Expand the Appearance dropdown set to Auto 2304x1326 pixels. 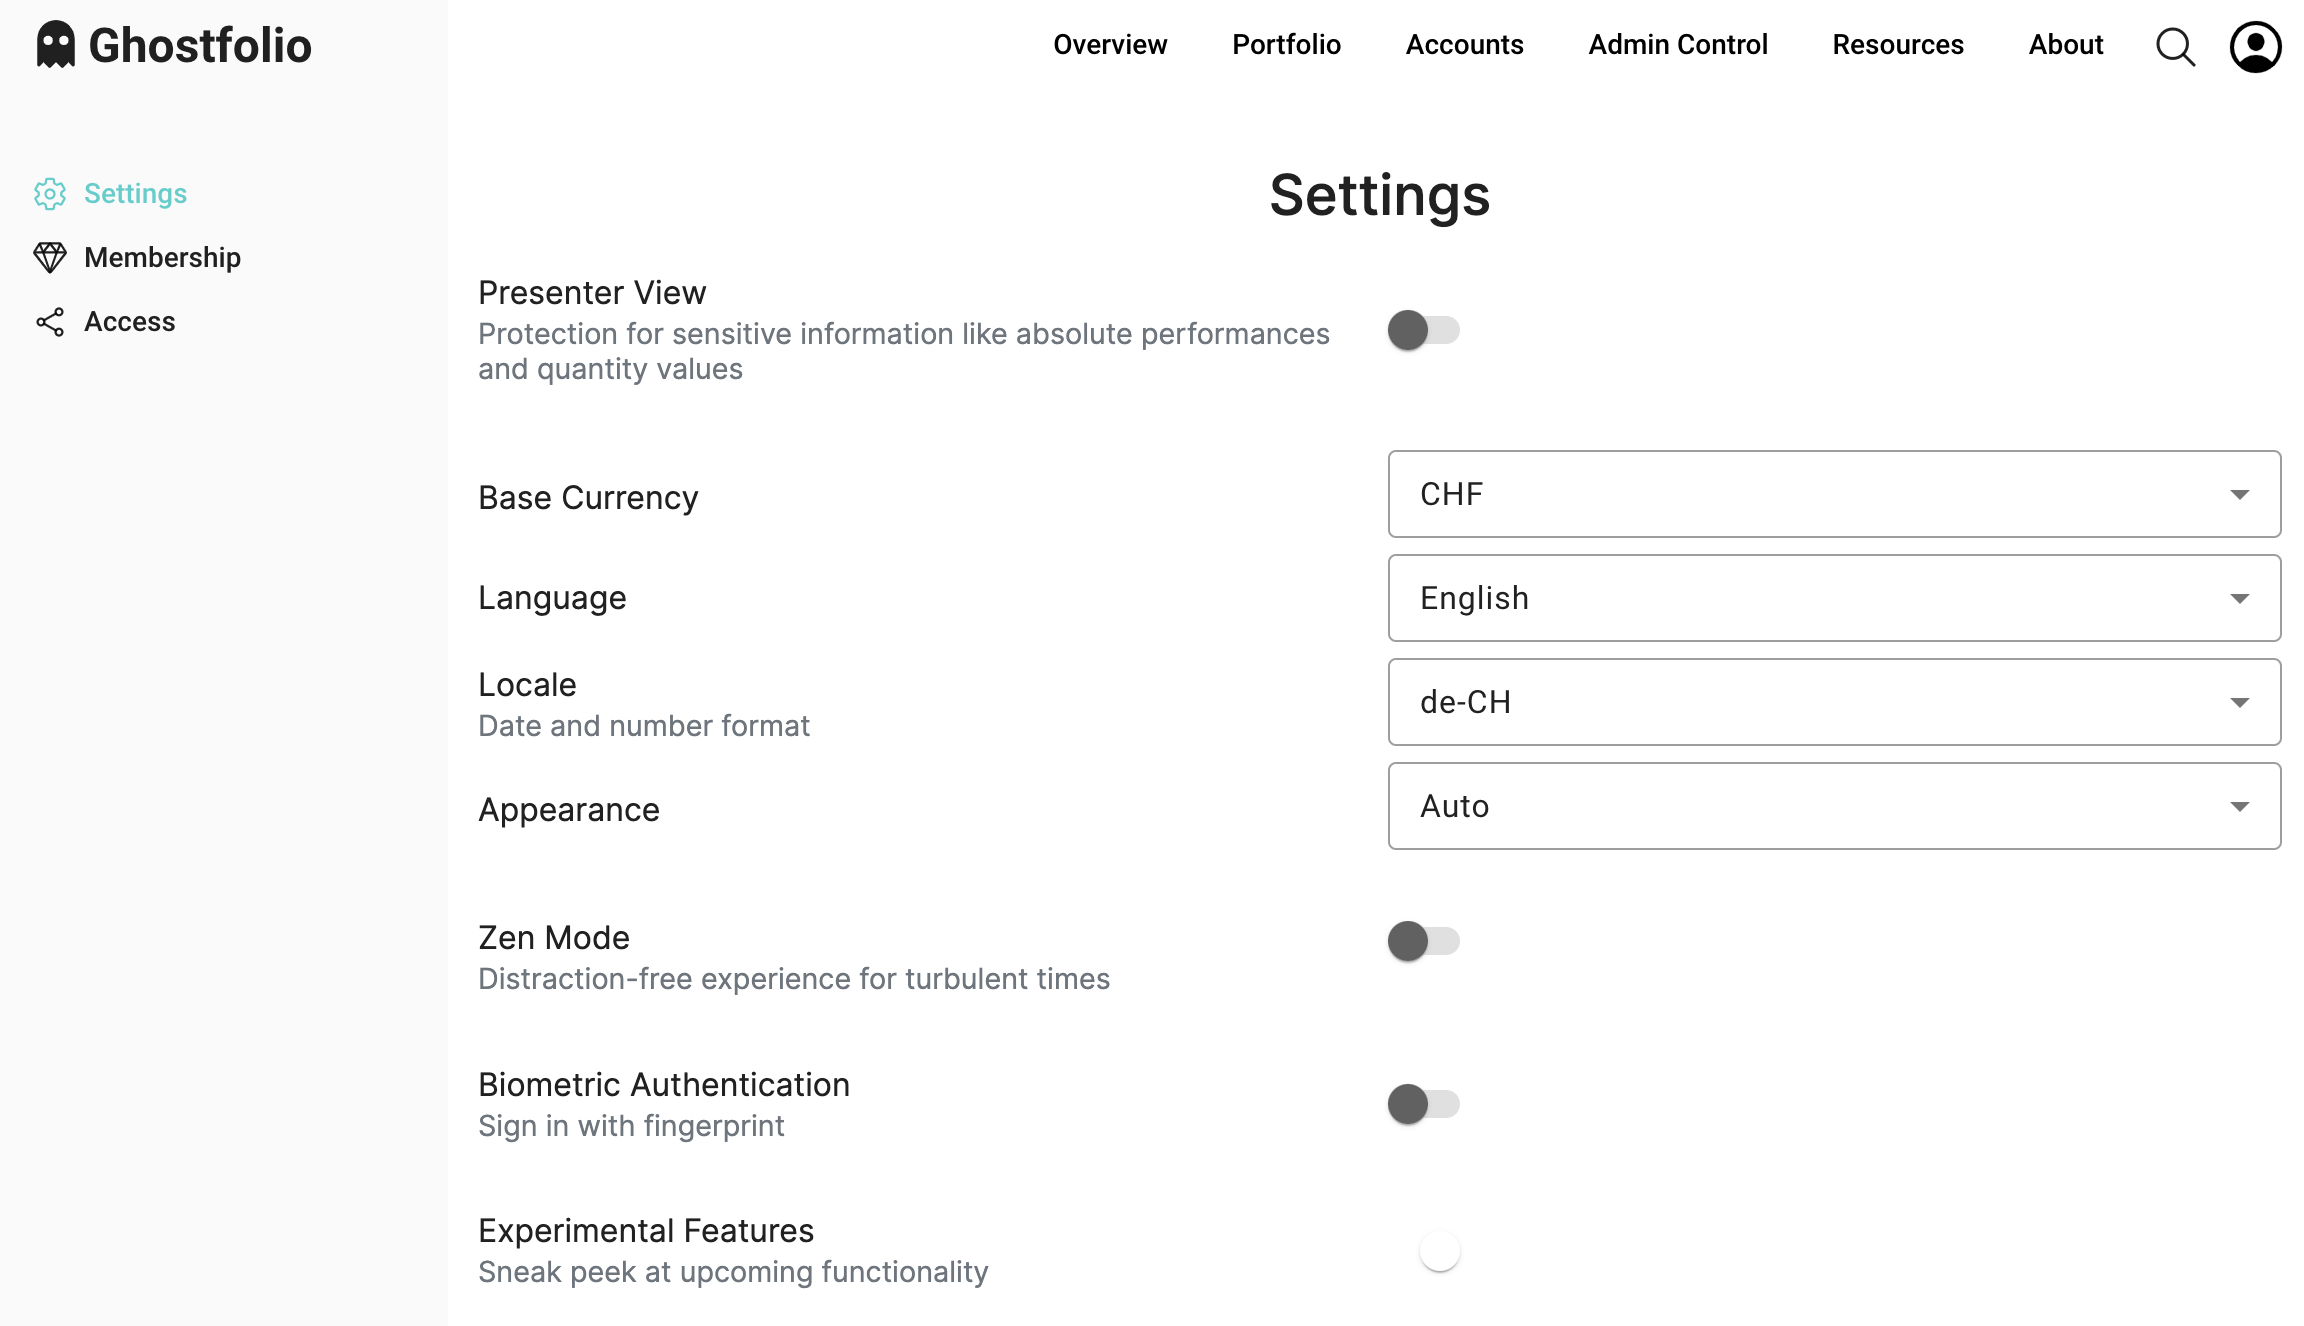coord(1834,806)
